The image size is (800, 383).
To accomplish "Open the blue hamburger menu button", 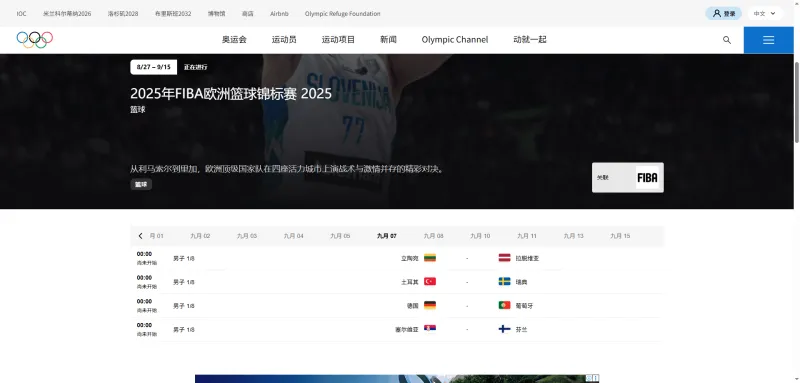I will [768, 40].
